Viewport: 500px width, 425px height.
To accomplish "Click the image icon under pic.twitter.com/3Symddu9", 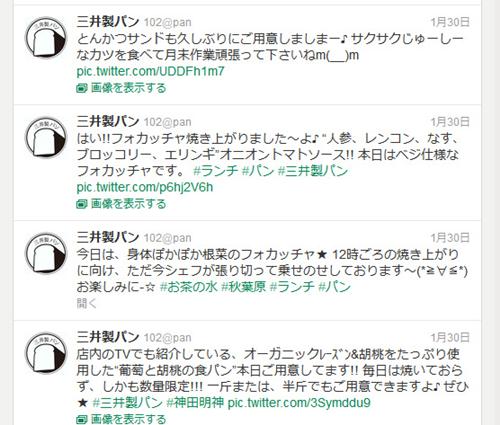I will click(82, 419).
